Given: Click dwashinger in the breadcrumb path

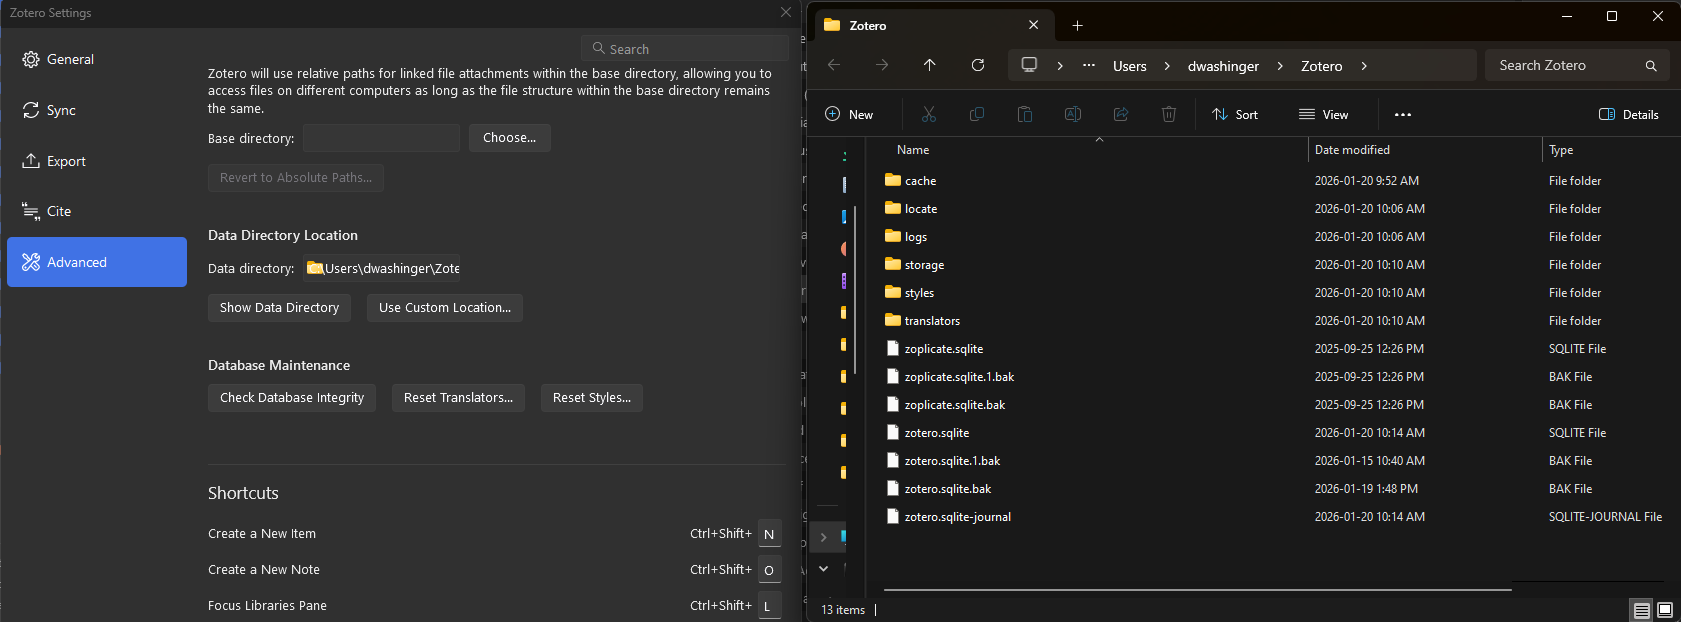Looking at the screenshot, I should (x=1223, y=66).
